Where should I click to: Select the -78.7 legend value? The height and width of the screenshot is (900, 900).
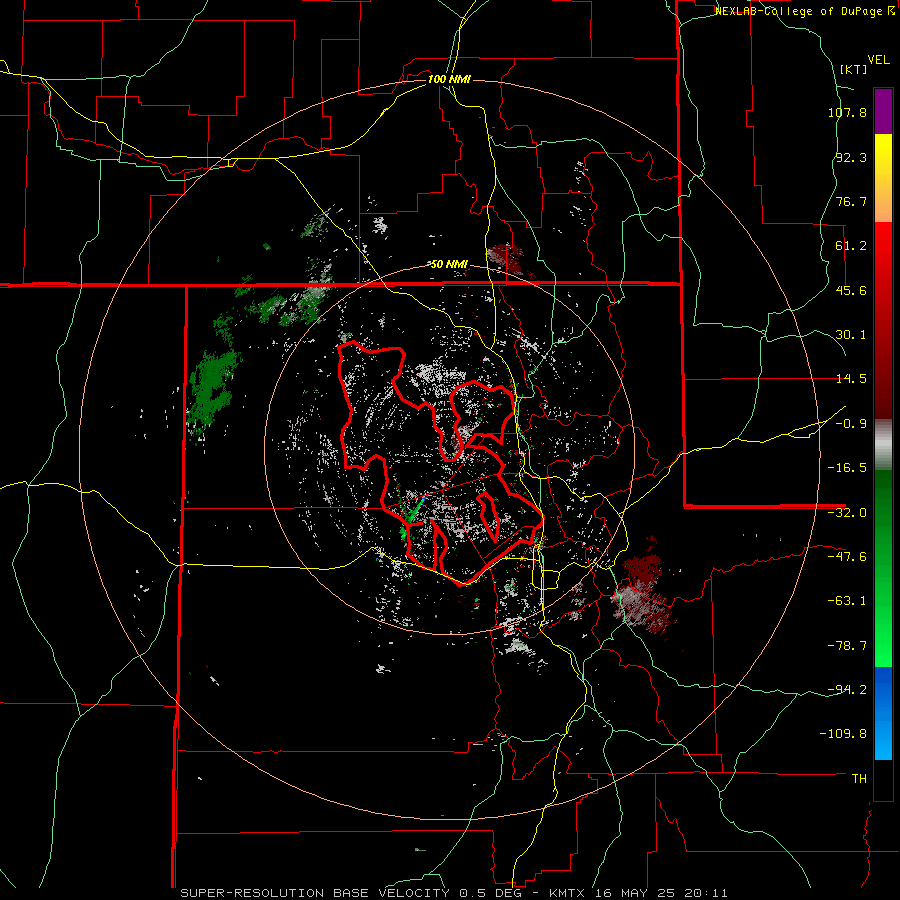click(847, 646)
